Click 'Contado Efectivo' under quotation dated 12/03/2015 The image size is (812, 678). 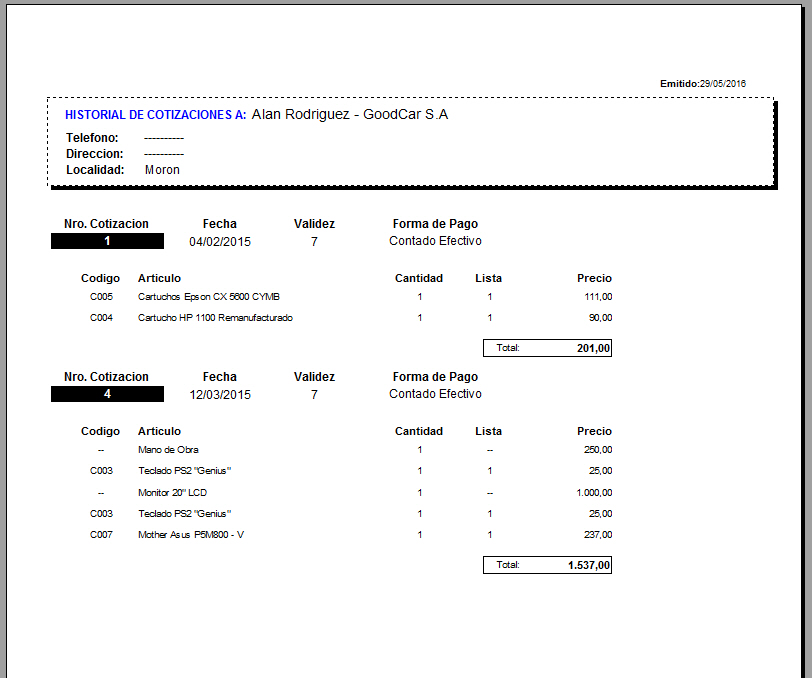tap(436, 394)
